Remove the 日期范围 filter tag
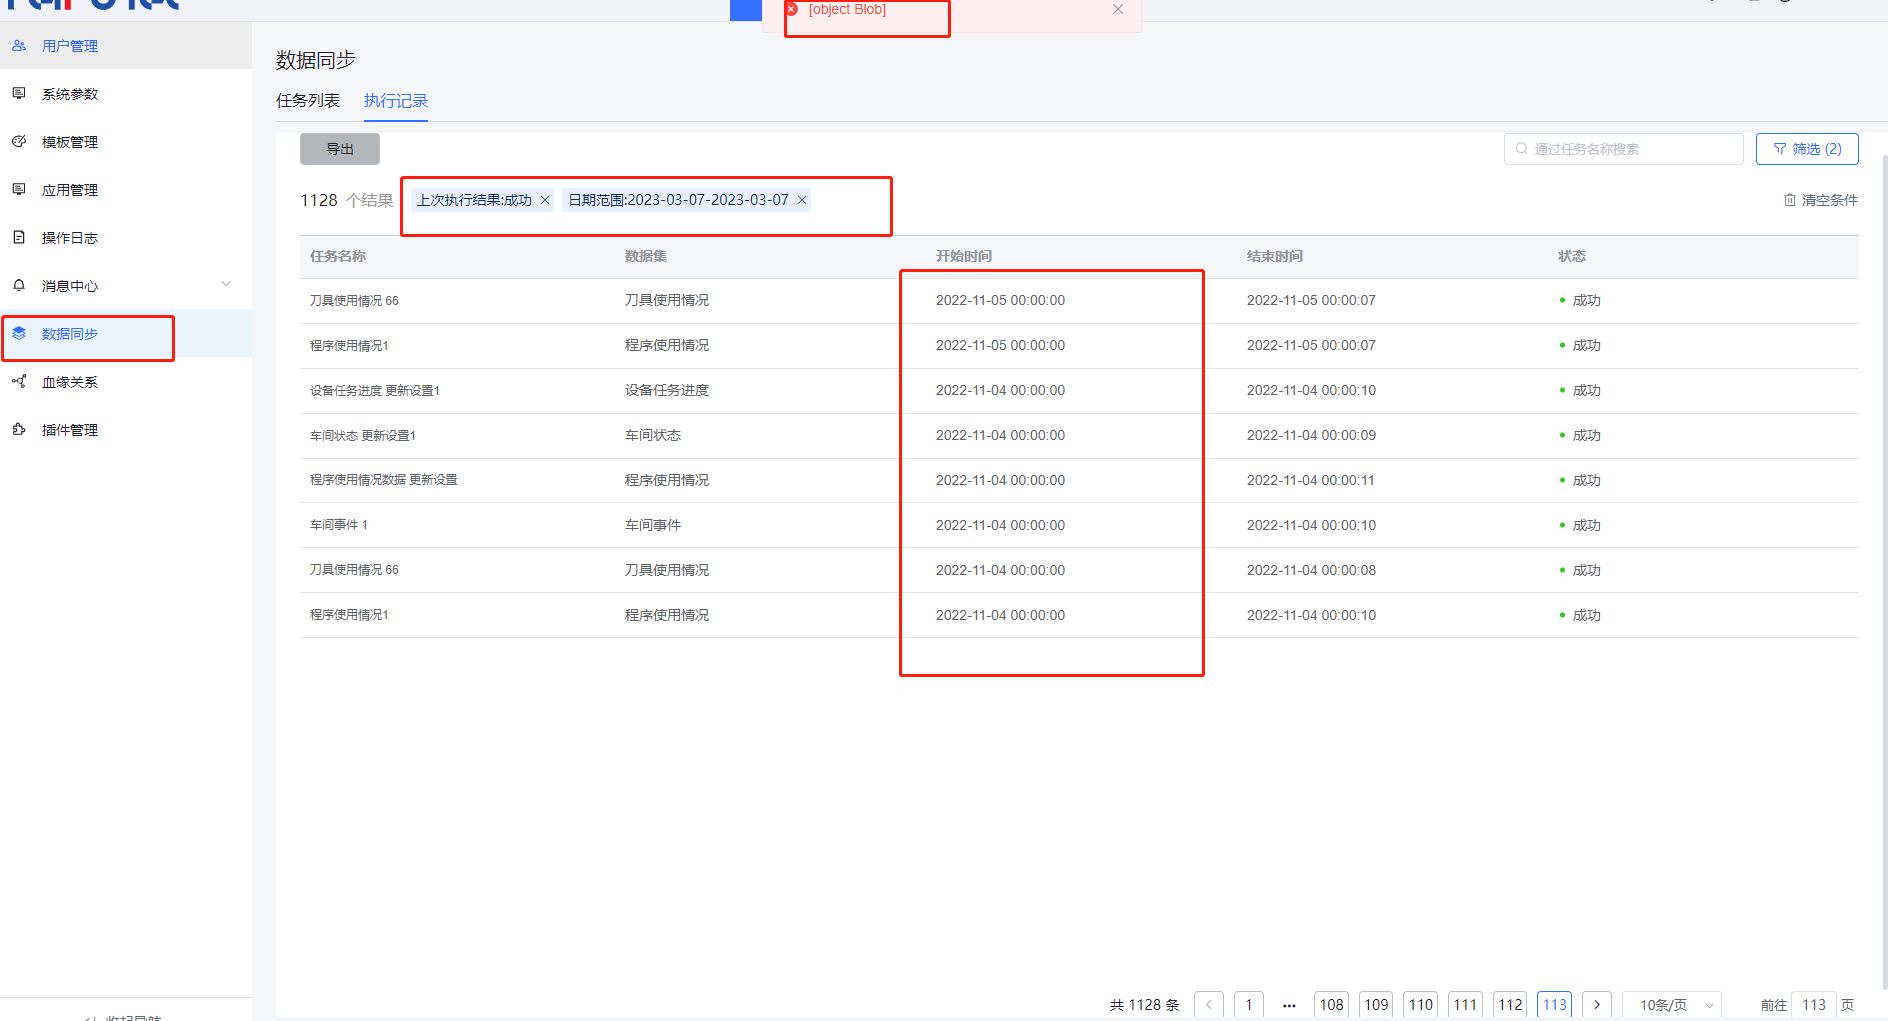 pos(802,200)
